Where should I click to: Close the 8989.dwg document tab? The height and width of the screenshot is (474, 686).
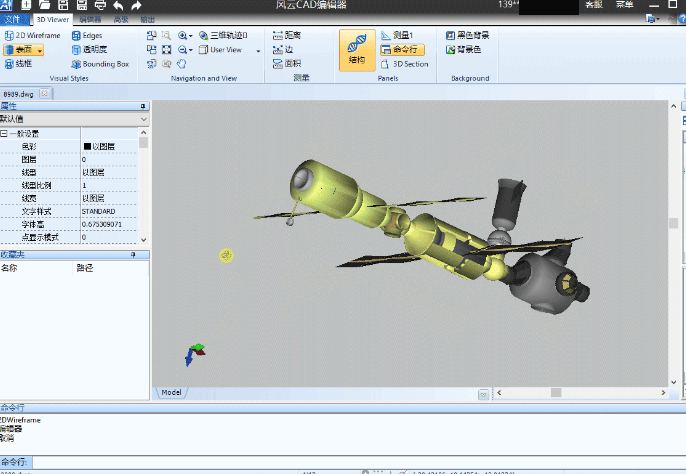pos(44,93)
